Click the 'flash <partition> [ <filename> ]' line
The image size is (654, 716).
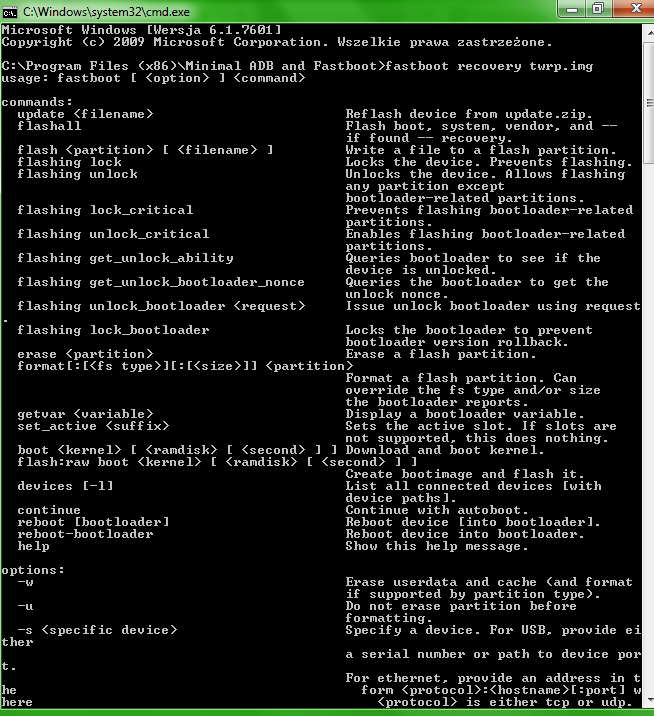(145, 150)
